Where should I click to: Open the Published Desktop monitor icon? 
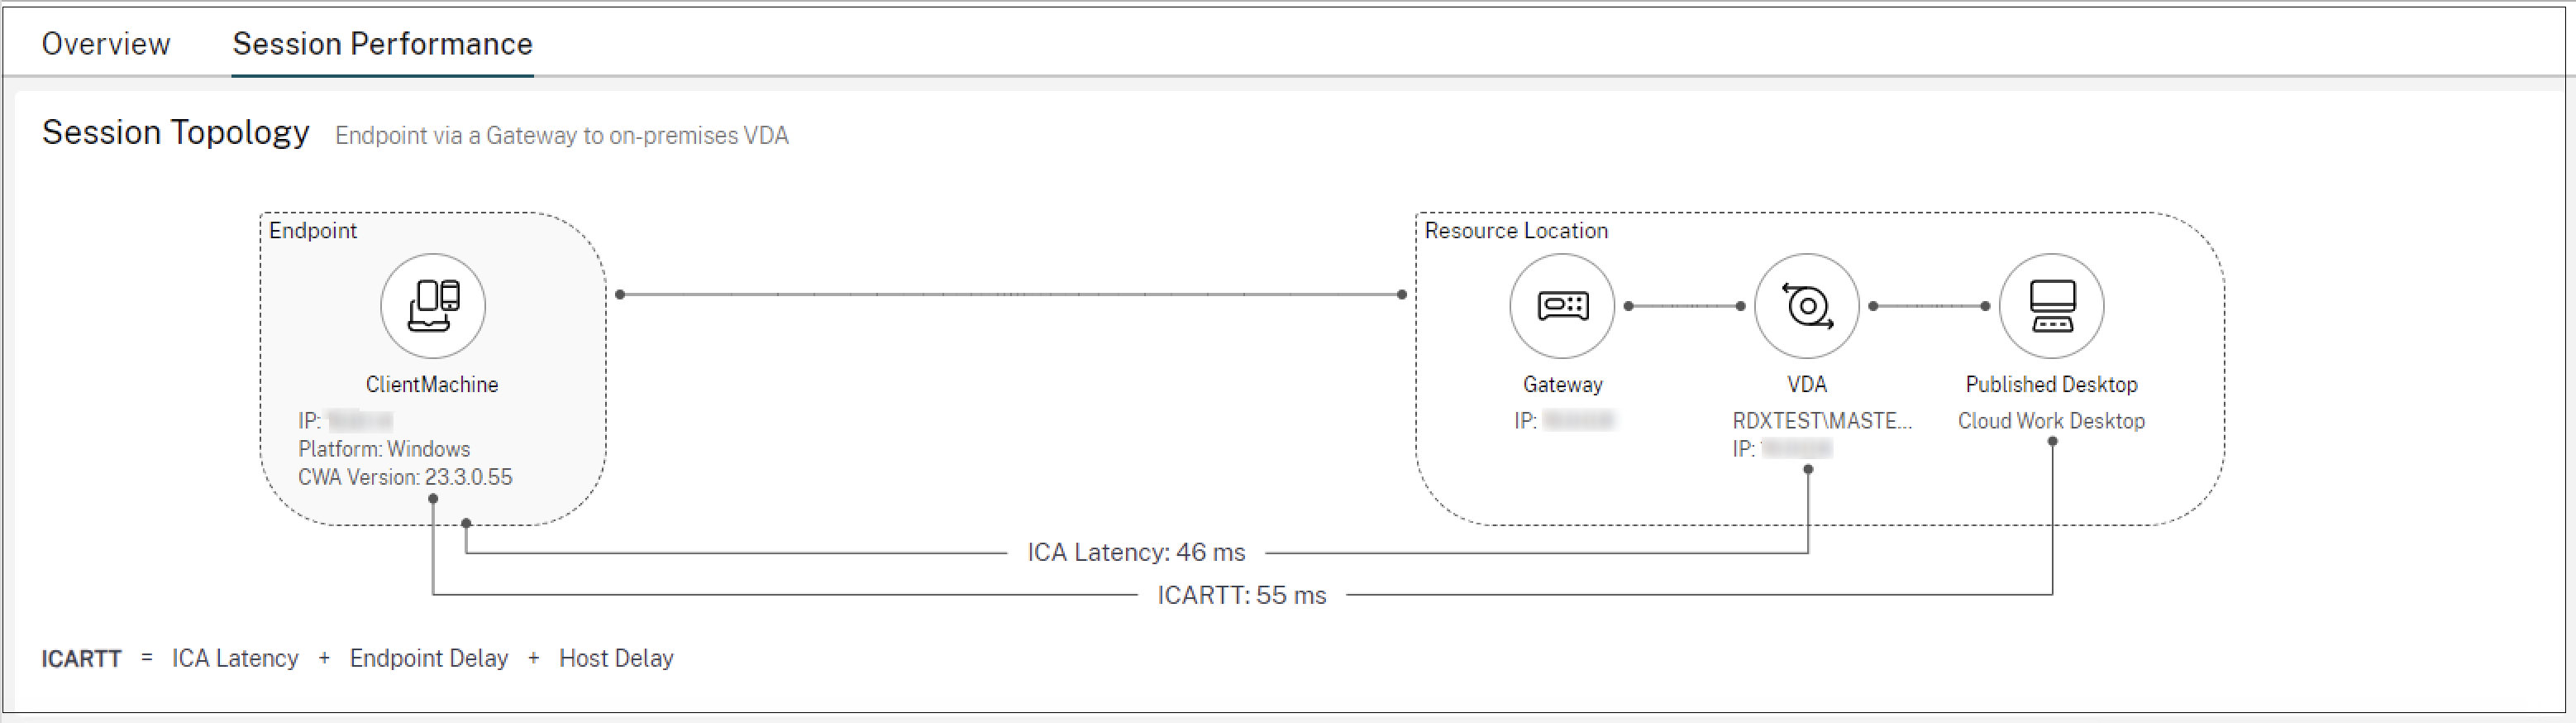click(2050, 305)
